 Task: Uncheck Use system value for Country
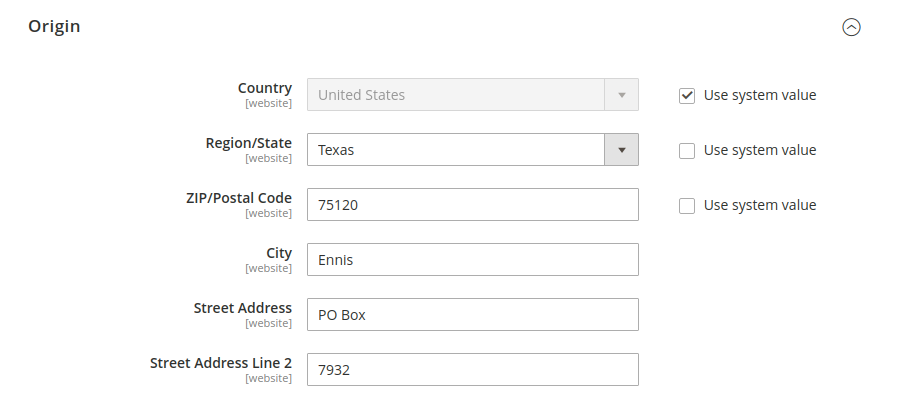click(x=687, y=96)
